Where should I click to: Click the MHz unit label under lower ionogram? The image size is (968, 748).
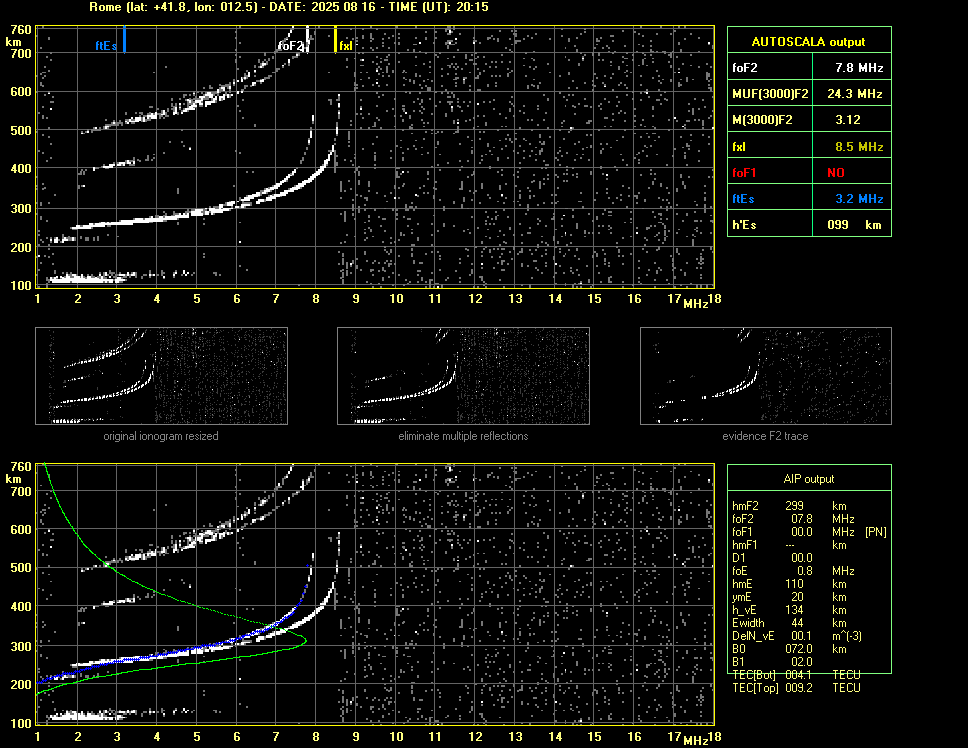[x=695, y=740]
